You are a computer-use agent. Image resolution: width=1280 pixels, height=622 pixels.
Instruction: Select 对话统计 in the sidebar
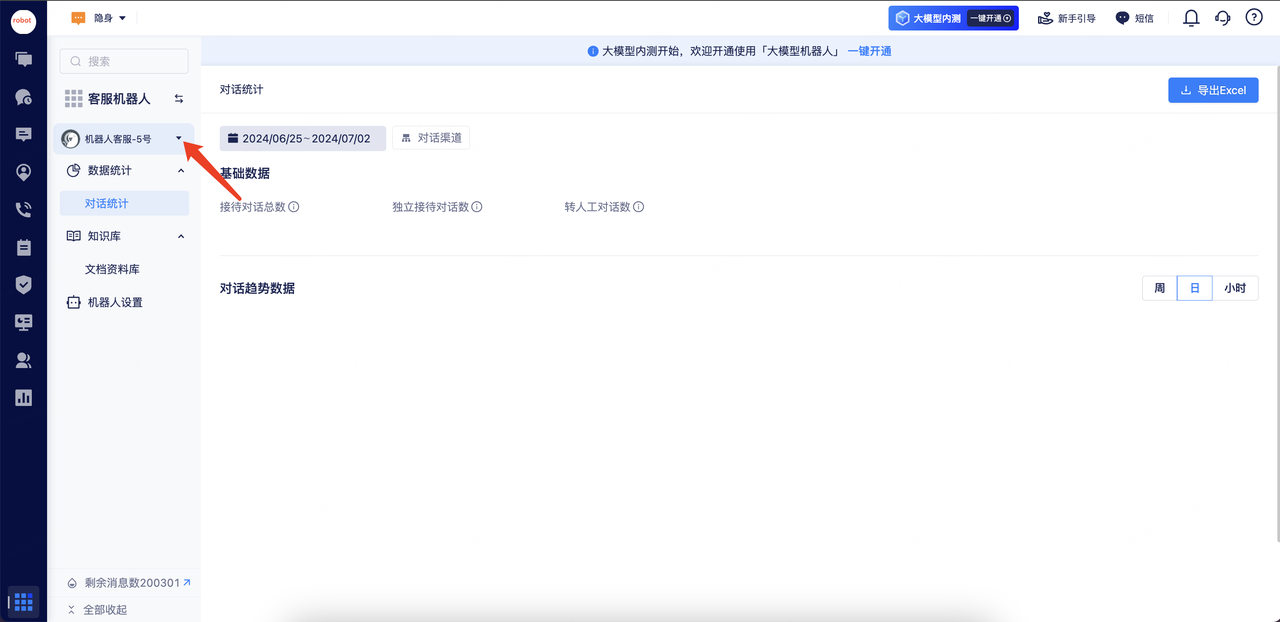coord(124,203)
